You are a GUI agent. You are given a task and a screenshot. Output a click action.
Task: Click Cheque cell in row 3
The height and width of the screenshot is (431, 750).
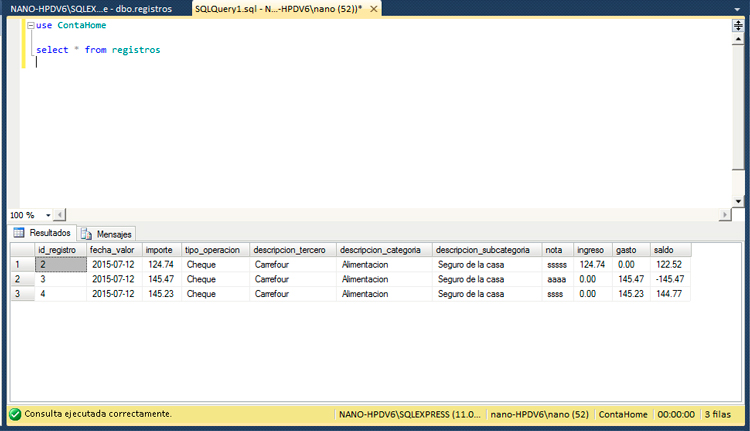(215, 294)
